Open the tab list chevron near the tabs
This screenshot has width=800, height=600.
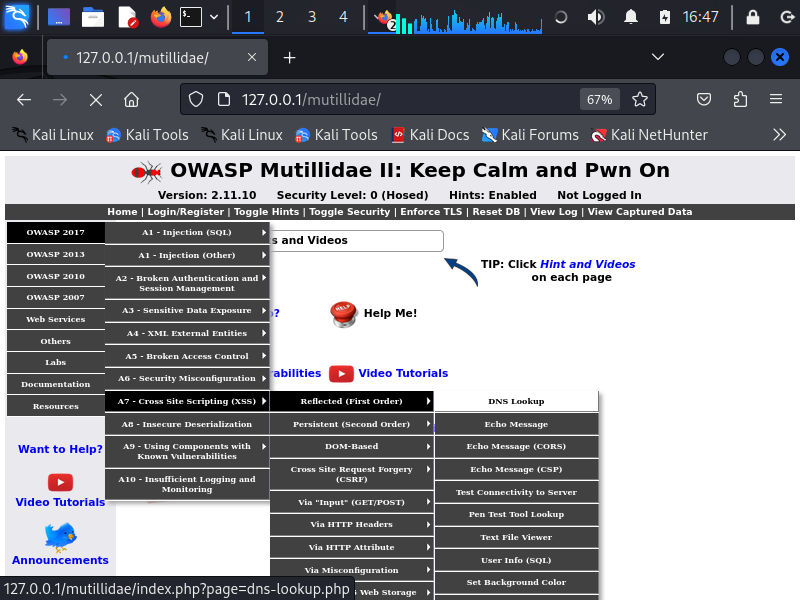[x=655, y=57]
